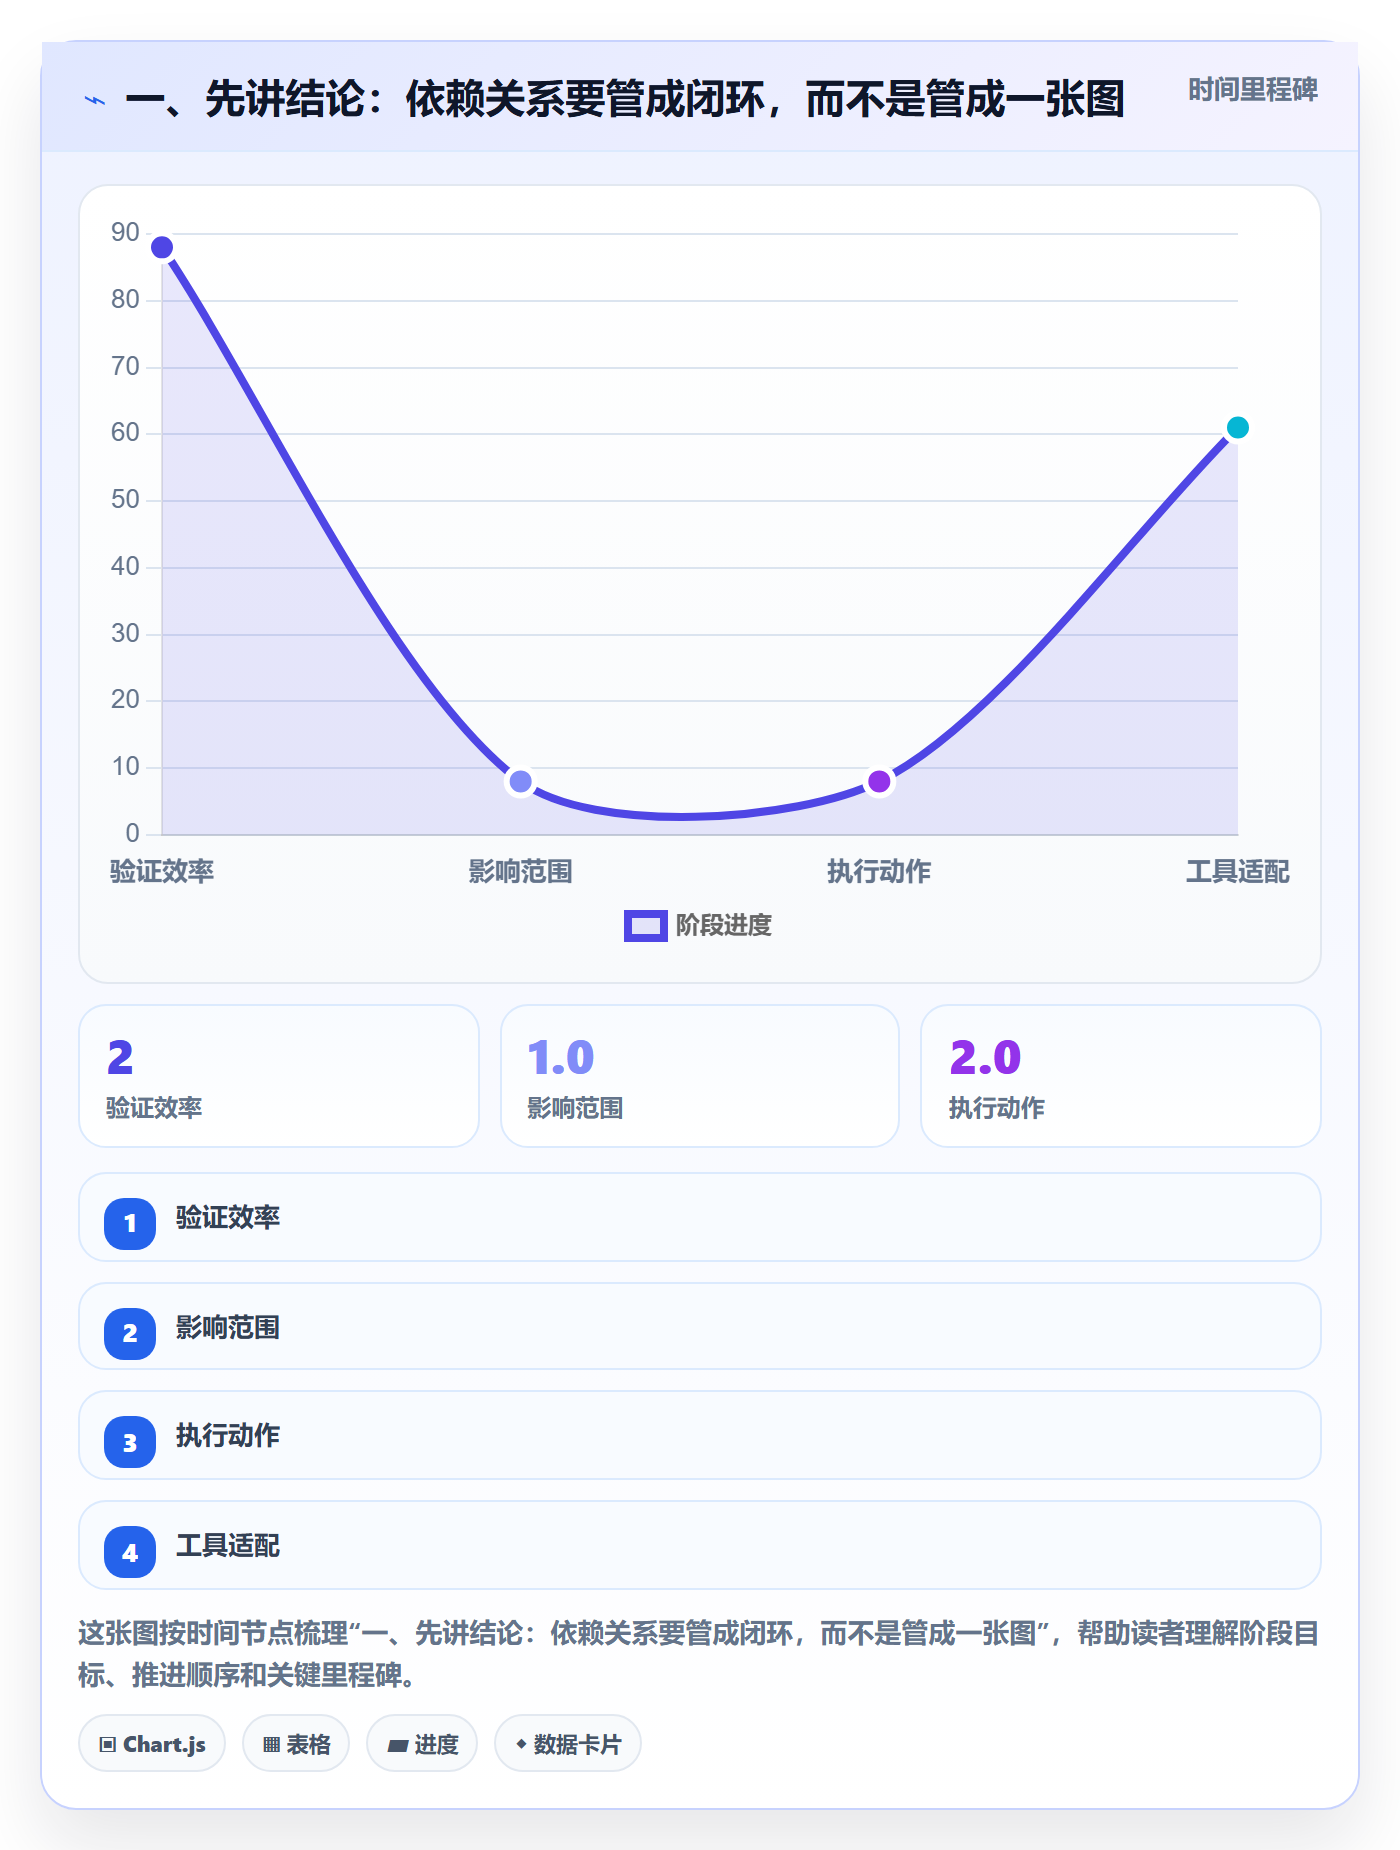
Task: Click the number 1 badge for 验证效率
Action: (130, 1223)
